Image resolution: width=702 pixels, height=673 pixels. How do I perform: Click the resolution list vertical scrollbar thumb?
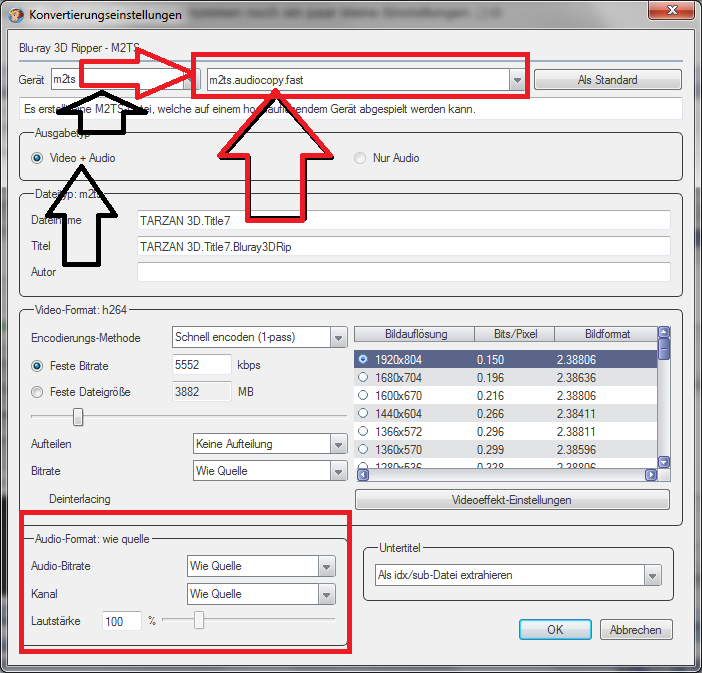point(664,349)
